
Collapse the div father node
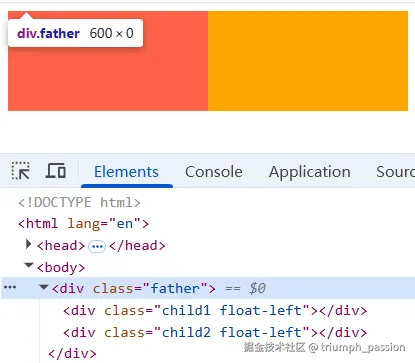[x=44, y=287]
